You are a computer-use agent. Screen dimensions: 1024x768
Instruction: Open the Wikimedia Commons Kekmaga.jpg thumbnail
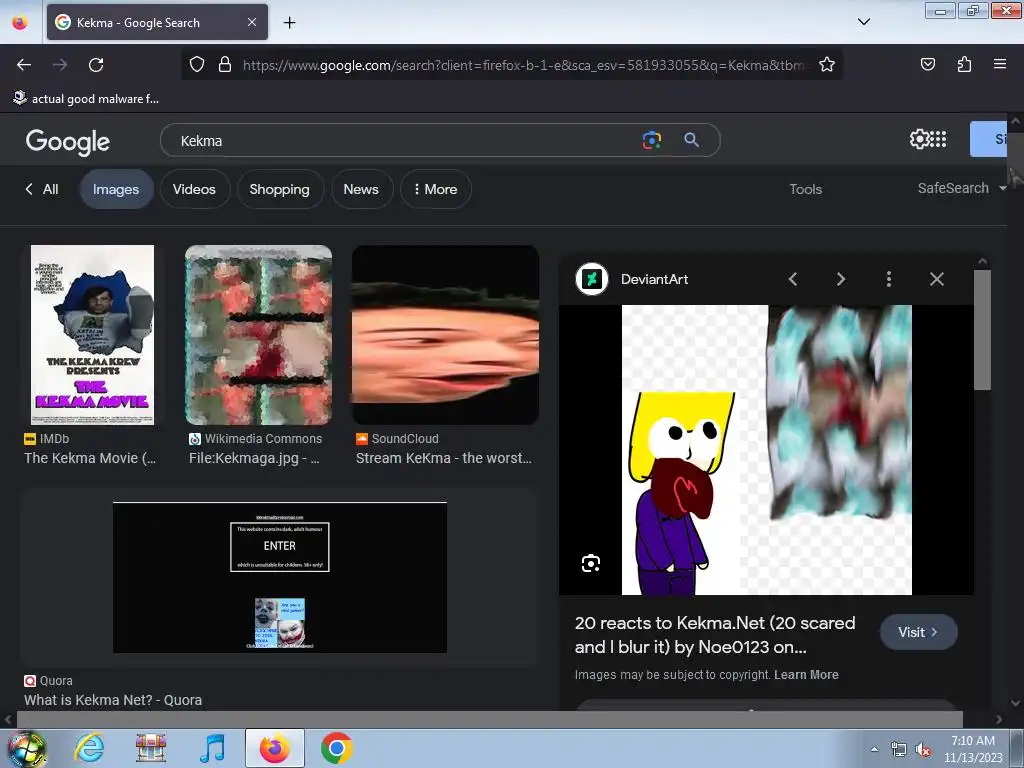click(259, 335)
